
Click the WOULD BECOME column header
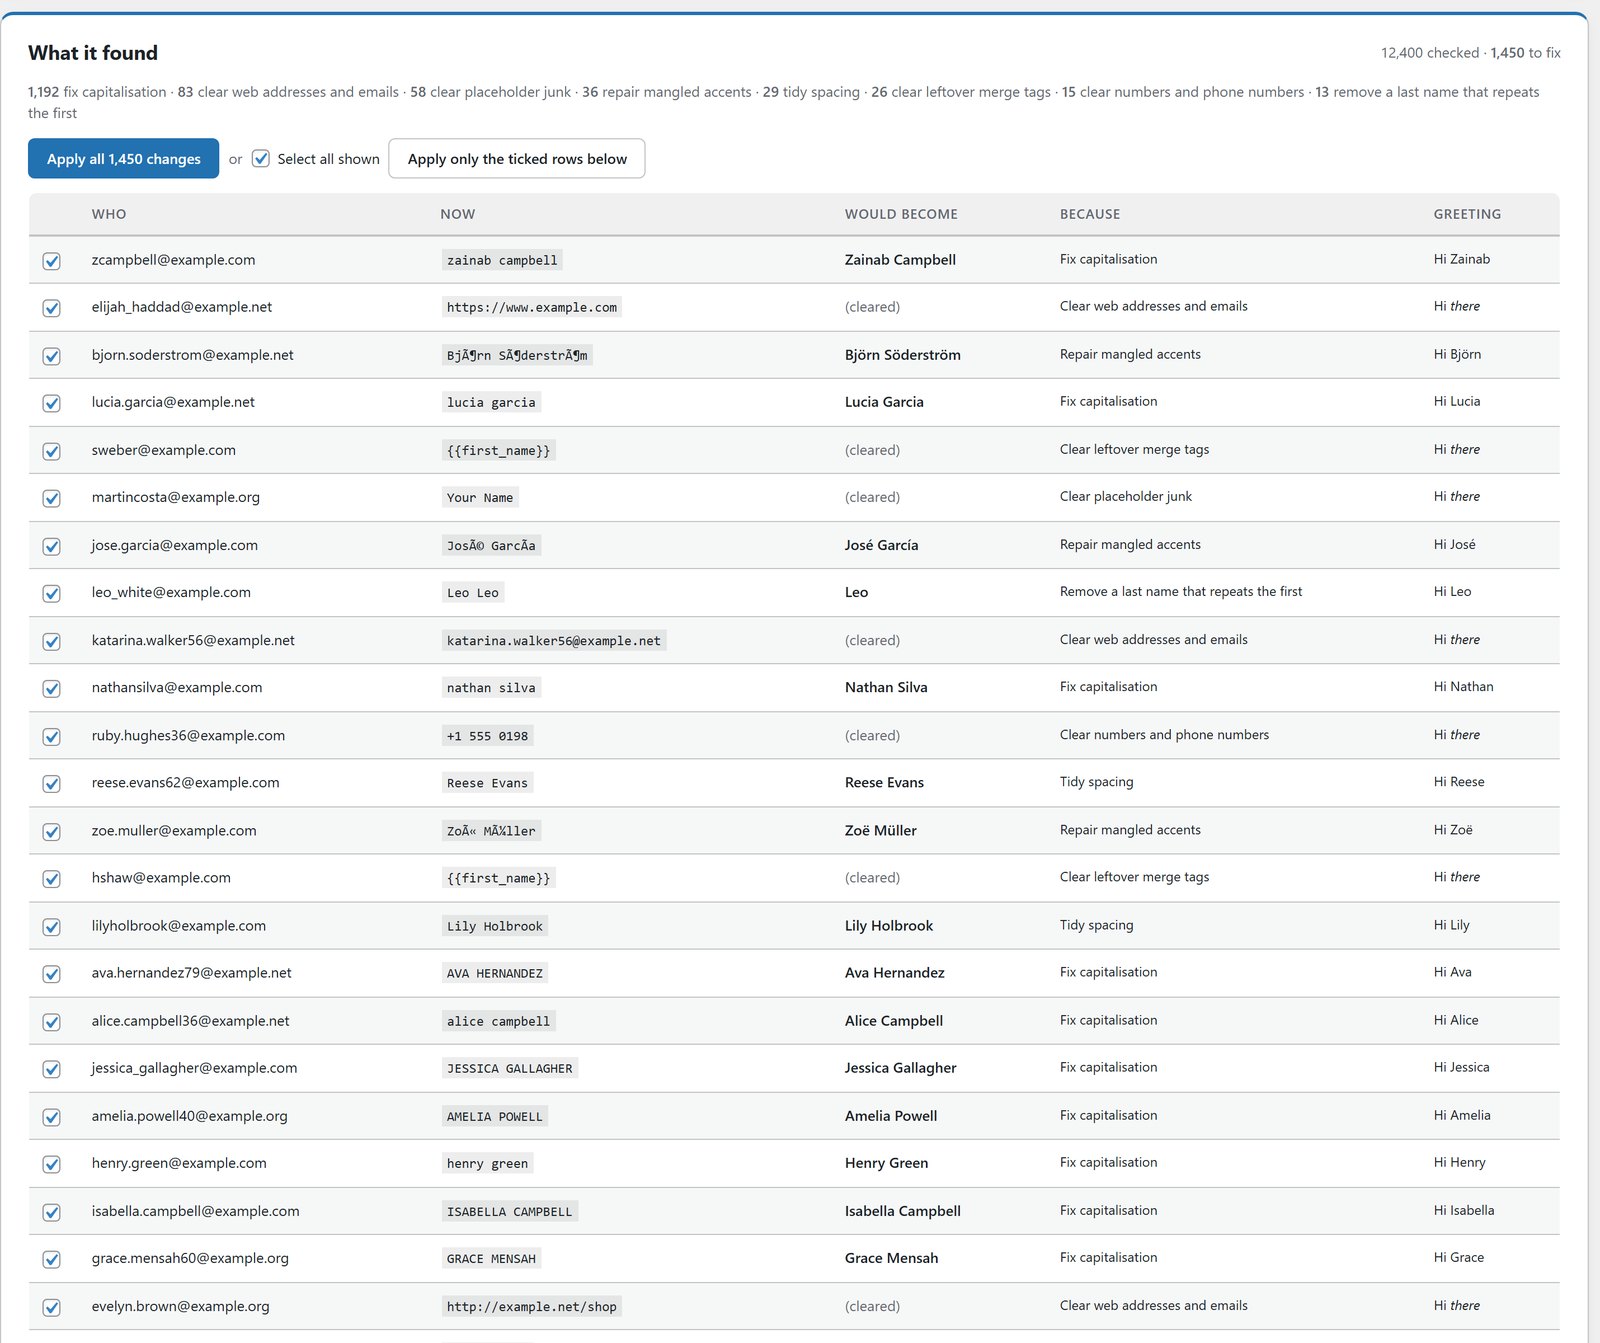[x=901, y=214]
